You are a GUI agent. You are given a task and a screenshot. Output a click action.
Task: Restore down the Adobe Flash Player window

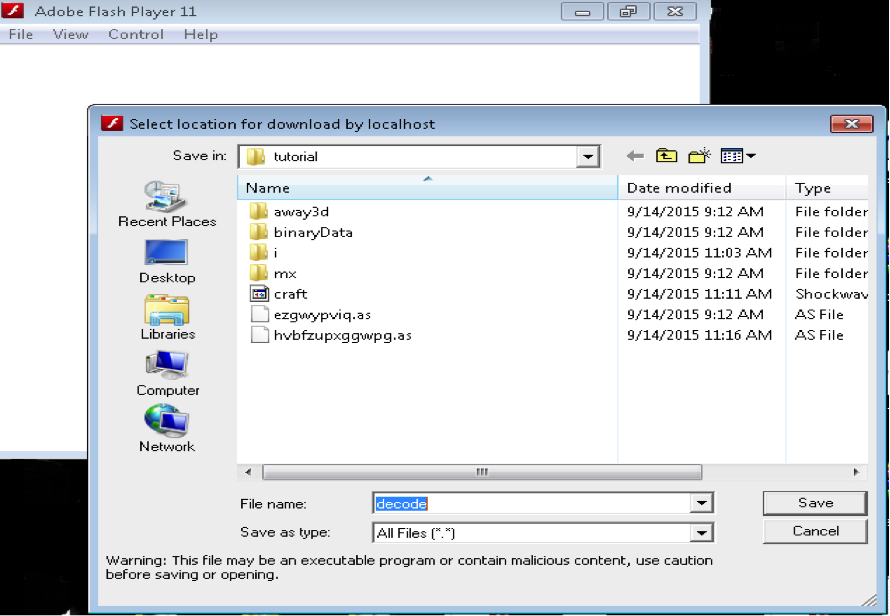pos(628,11)
